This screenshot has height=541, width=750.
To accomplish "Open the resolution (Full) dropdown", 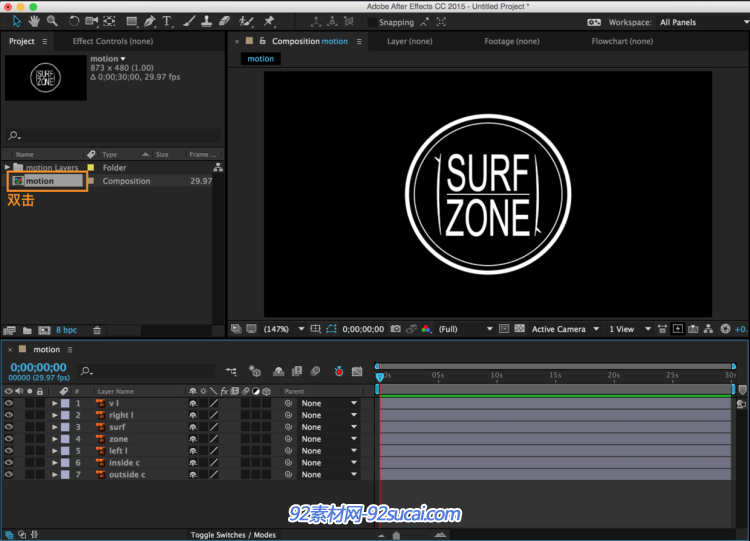I will pos(465,329).
